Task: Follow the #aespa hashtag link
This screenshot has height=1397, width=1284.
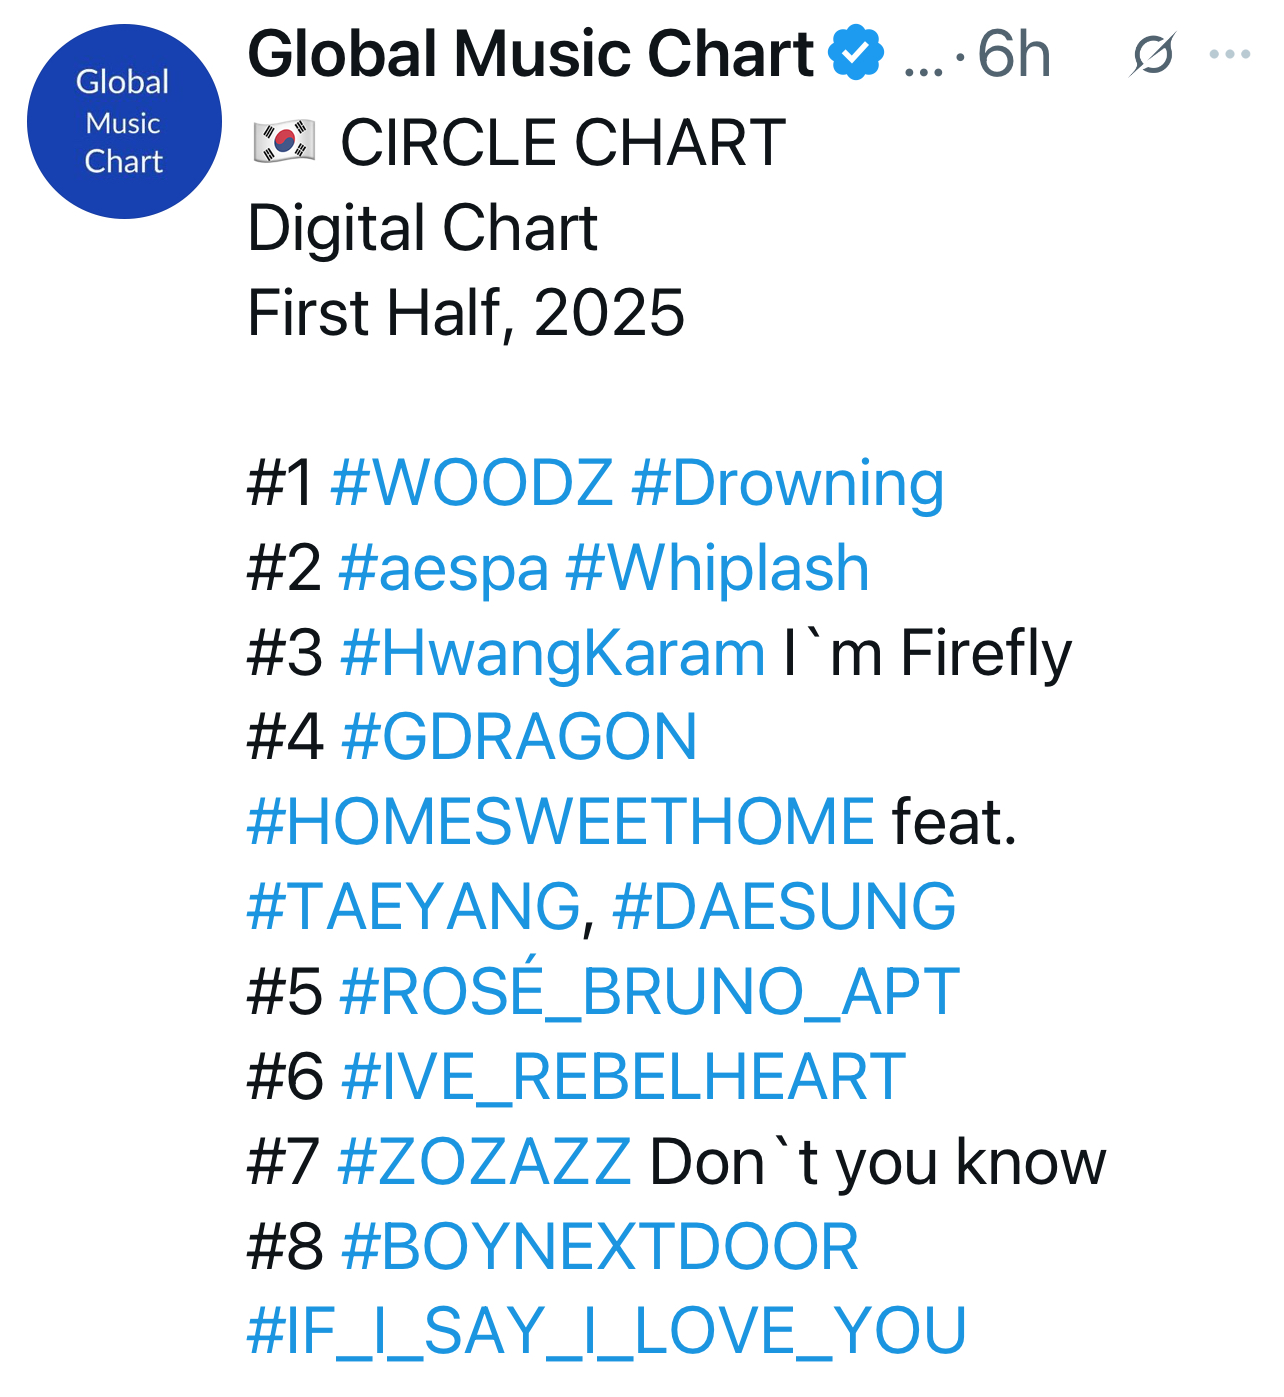Action: [x=444, y=570]
